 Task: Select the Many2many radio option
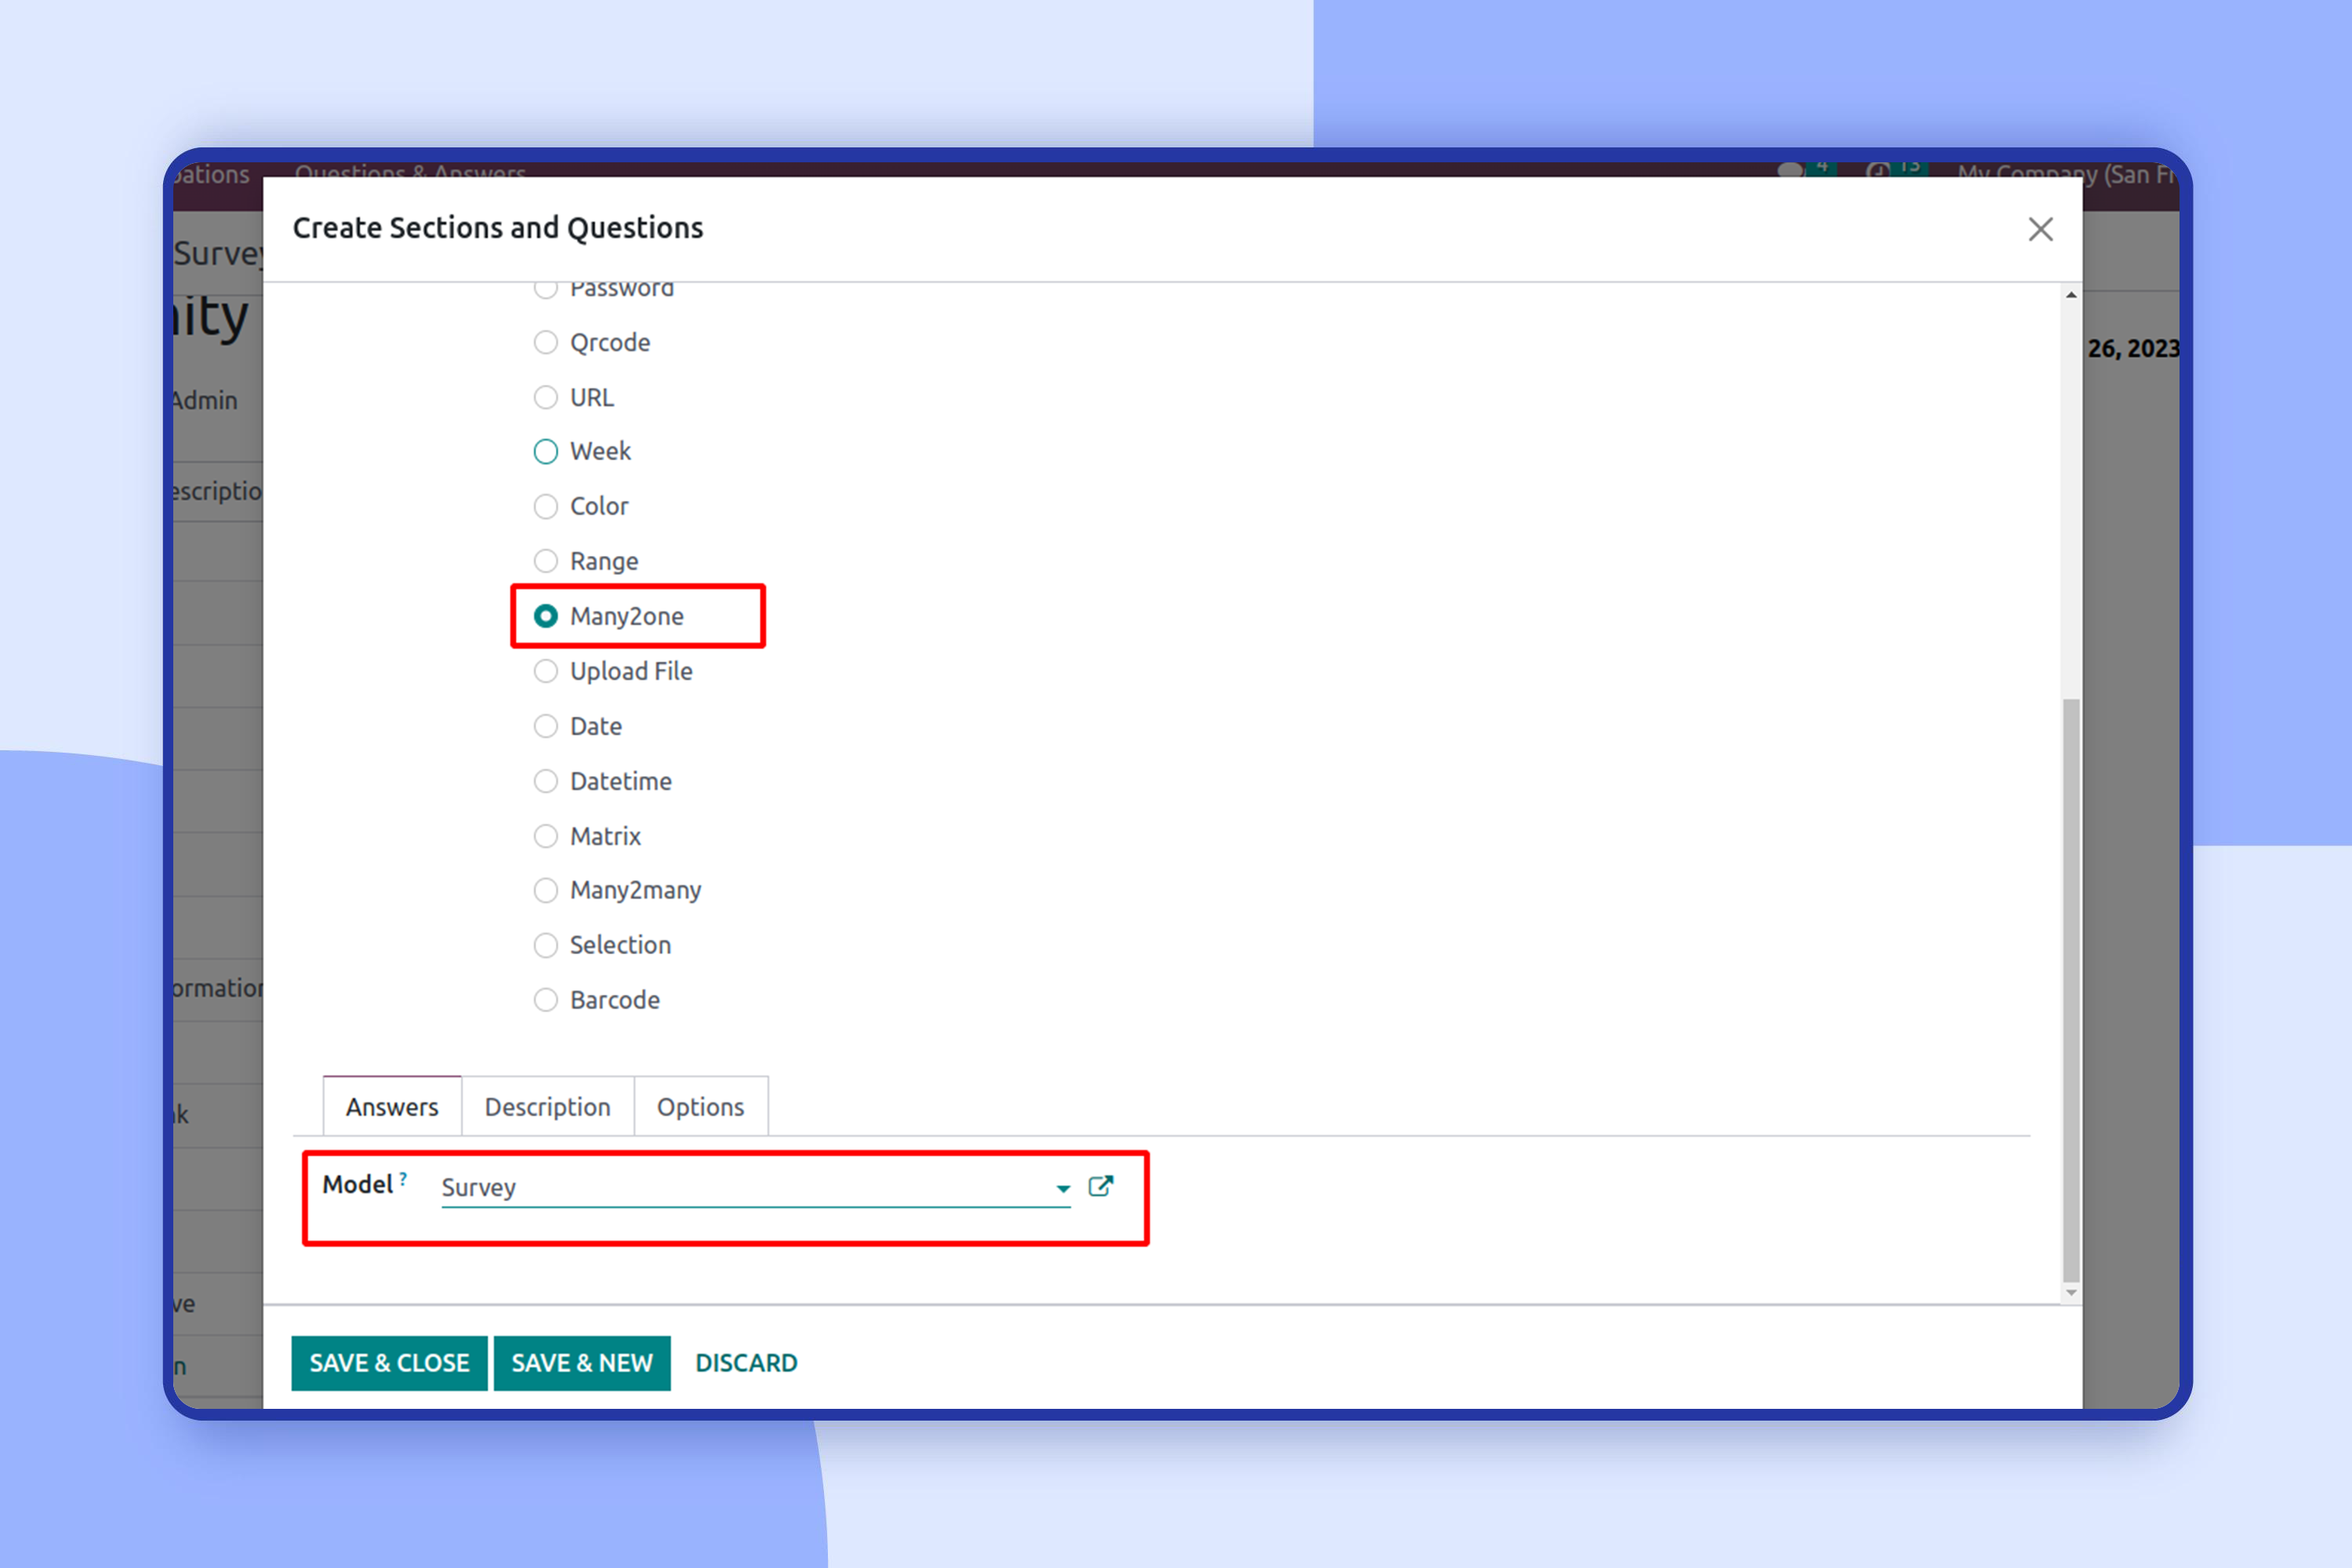[x=545, y=890]
